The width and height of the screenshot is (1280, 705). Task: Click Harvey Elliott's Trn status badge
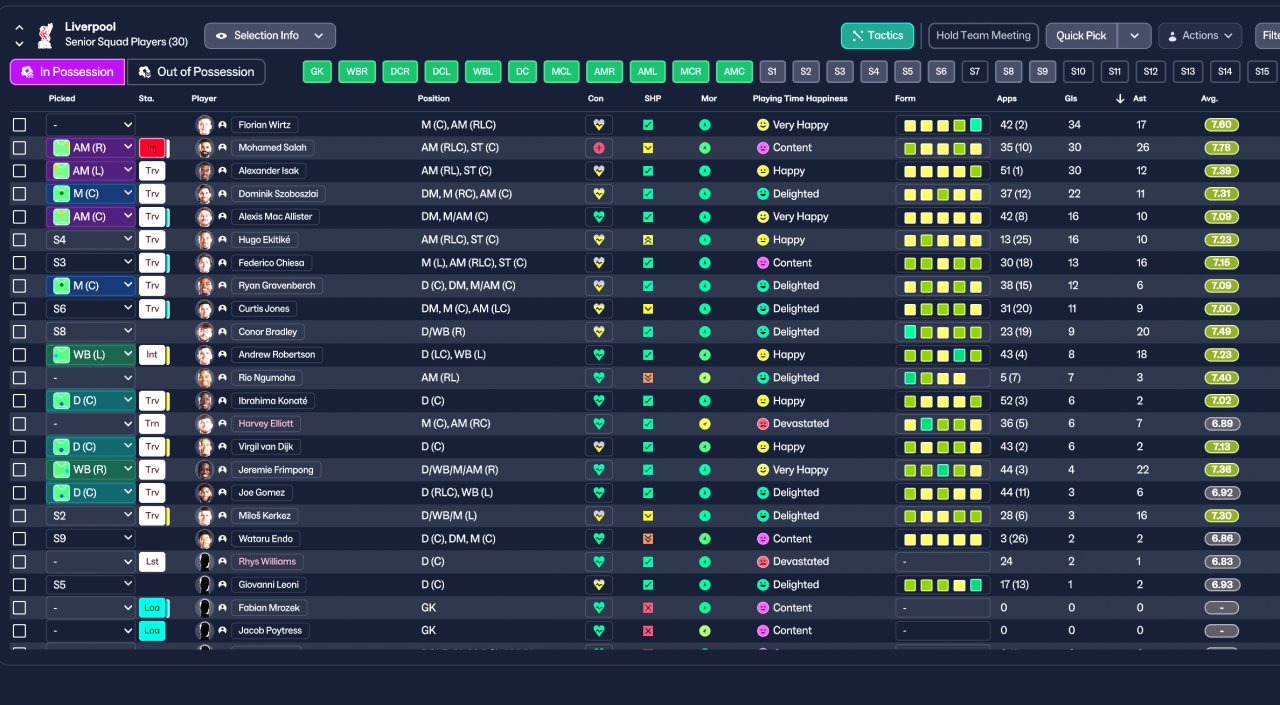(x=152, y=424)
